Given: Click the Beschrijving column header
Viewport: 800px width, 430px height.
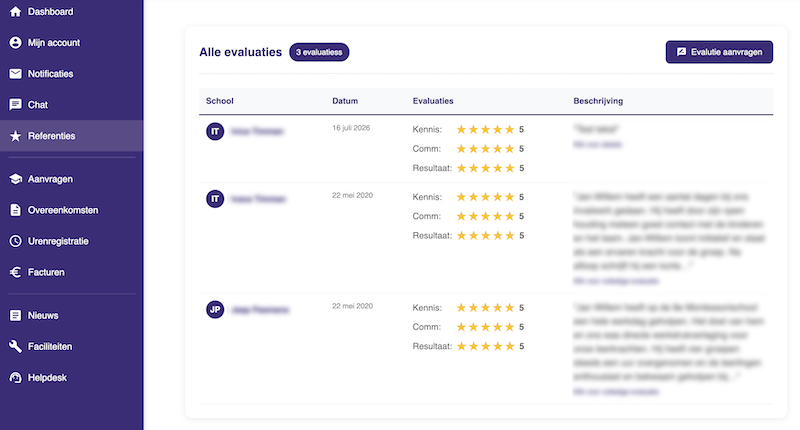Looking at the screenshot, I should pos(598,101).
